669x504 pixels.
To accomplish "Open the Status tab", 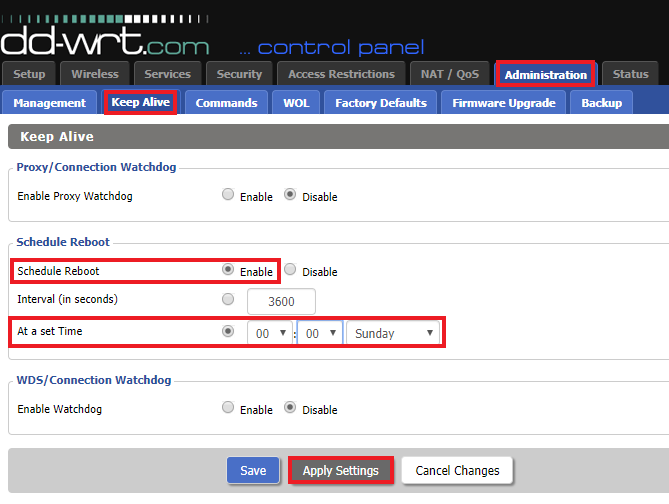I will 630,74.
